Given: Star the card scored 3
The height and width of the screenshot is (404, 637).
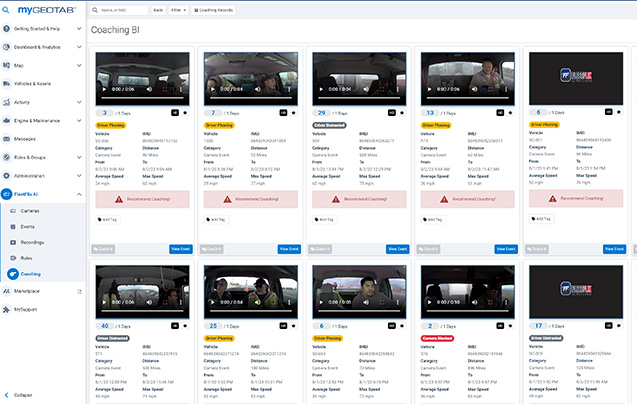Looking at the screenshot, I should (185, 113).
